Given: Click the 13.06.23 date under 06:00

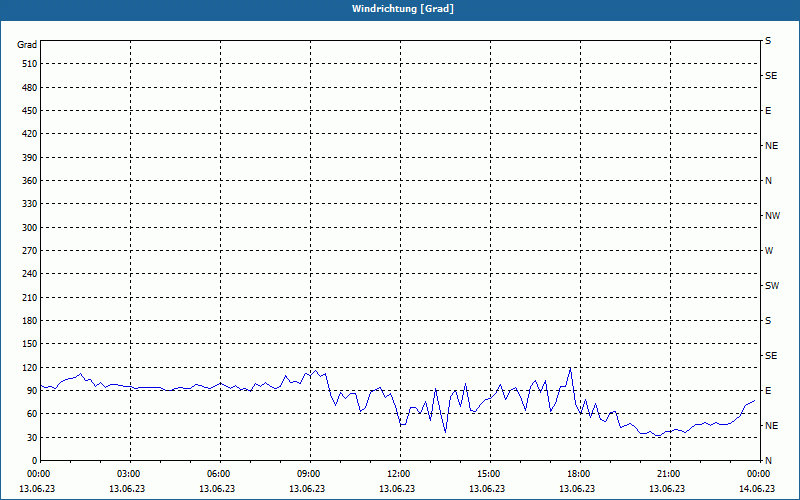Looking at the screenshot, I should (217, 489).
